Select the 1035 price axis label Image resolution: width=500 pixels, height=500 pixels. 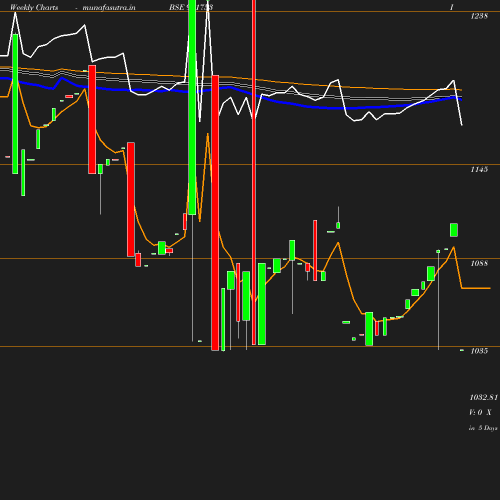click(x=479, y=351)
